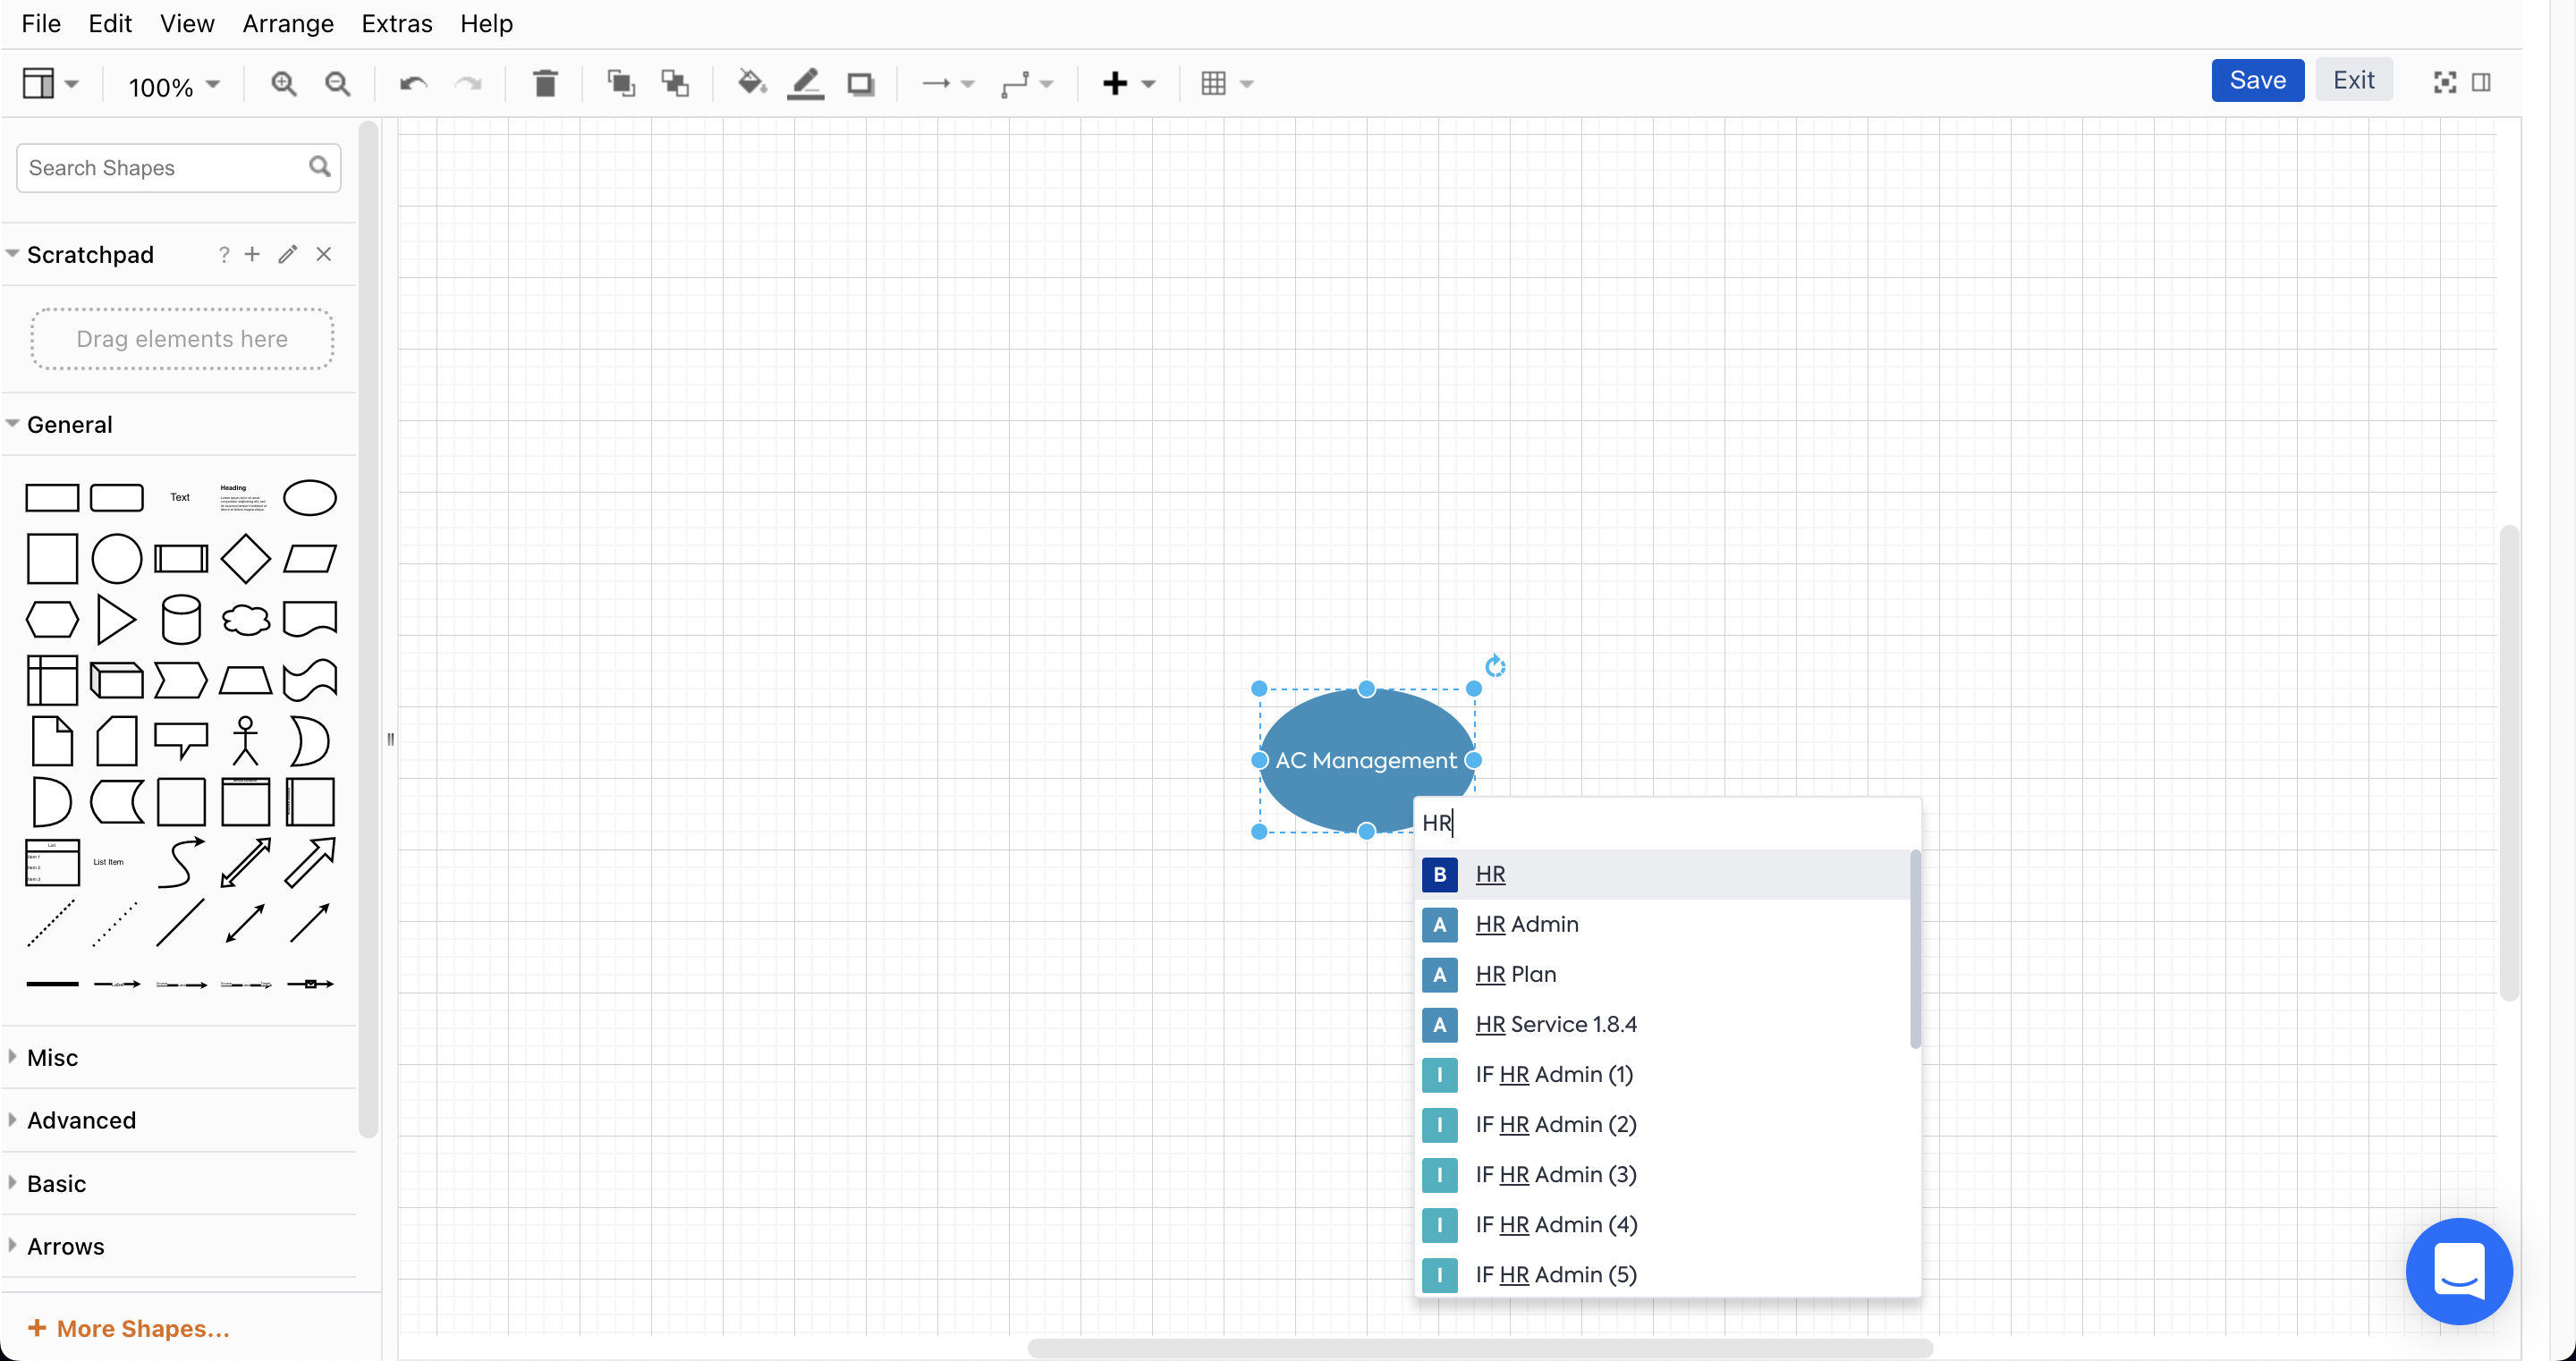
Task: Open the 100% zoom dropdown
Action: (173, 86)
